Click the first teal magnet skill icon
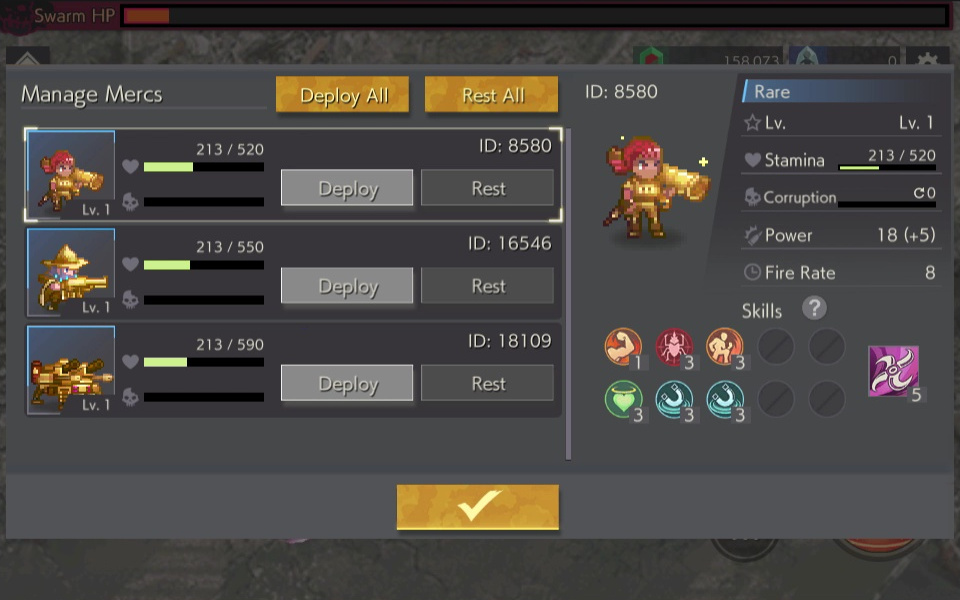The height and width of the screenshot is (600, 960). (x=674, y=399)
